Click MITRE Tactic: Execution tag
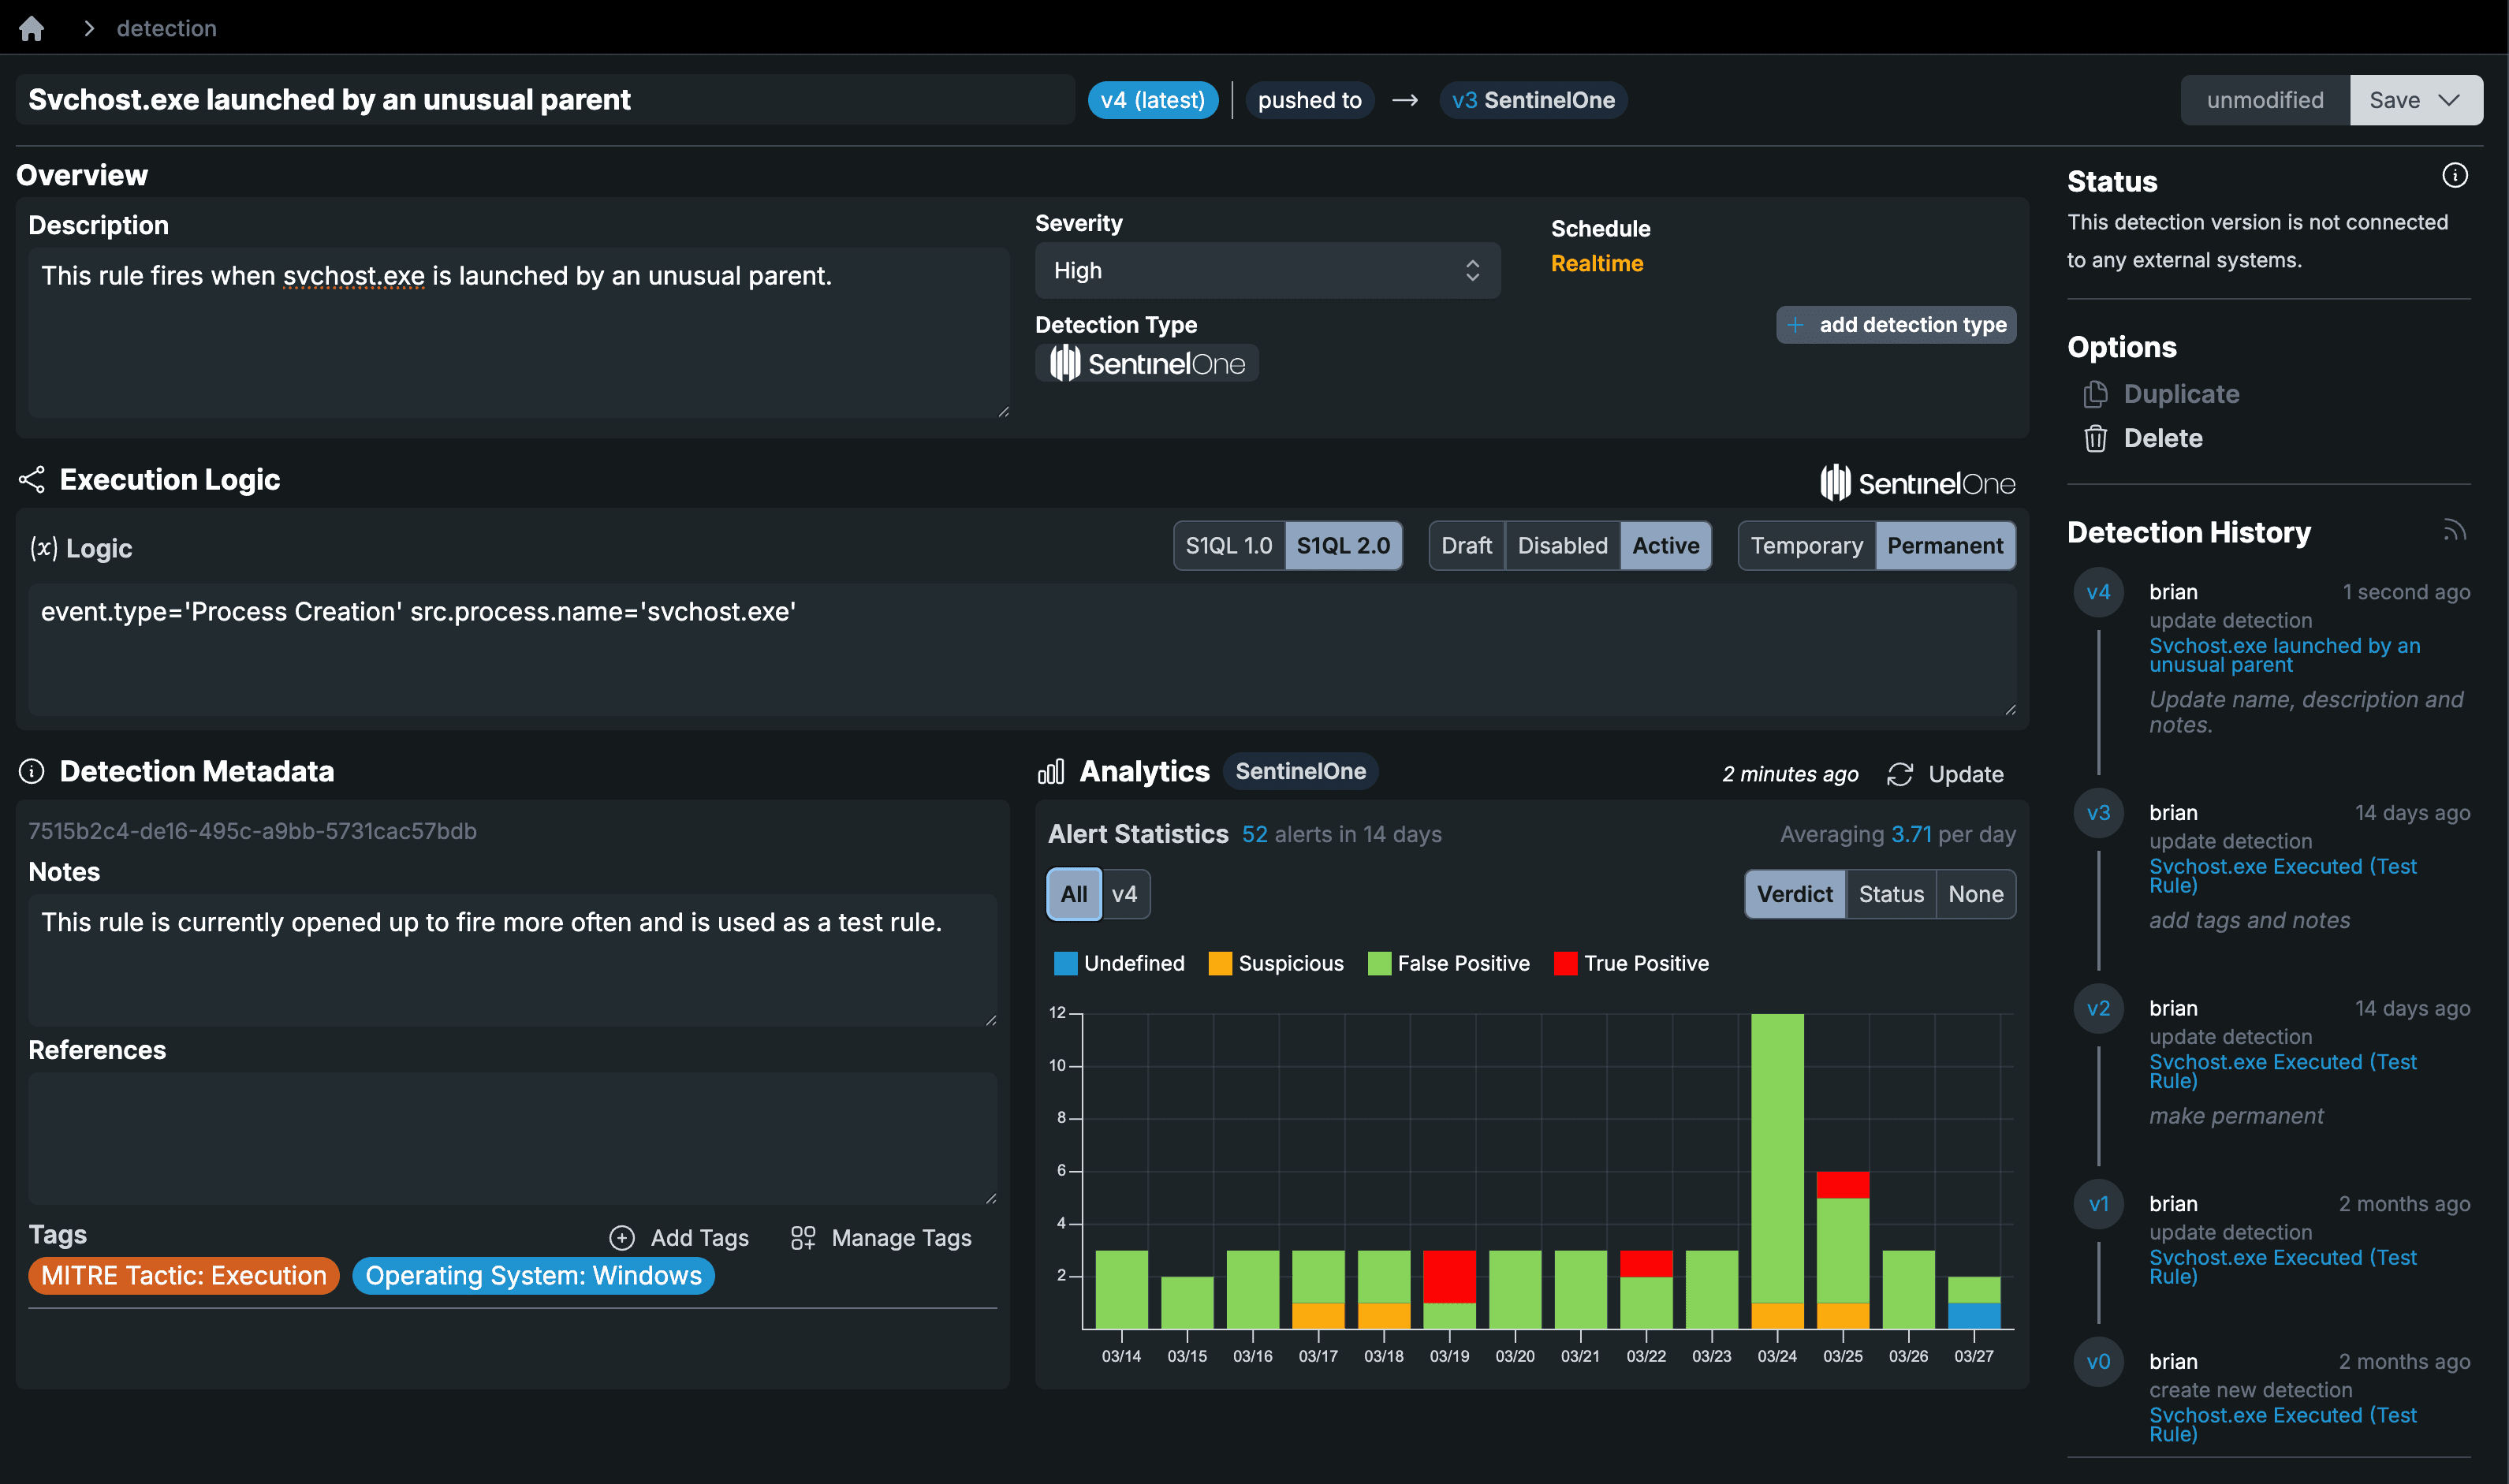This screenshot has width=2509, height=1484. click(x=184, y=1276)
